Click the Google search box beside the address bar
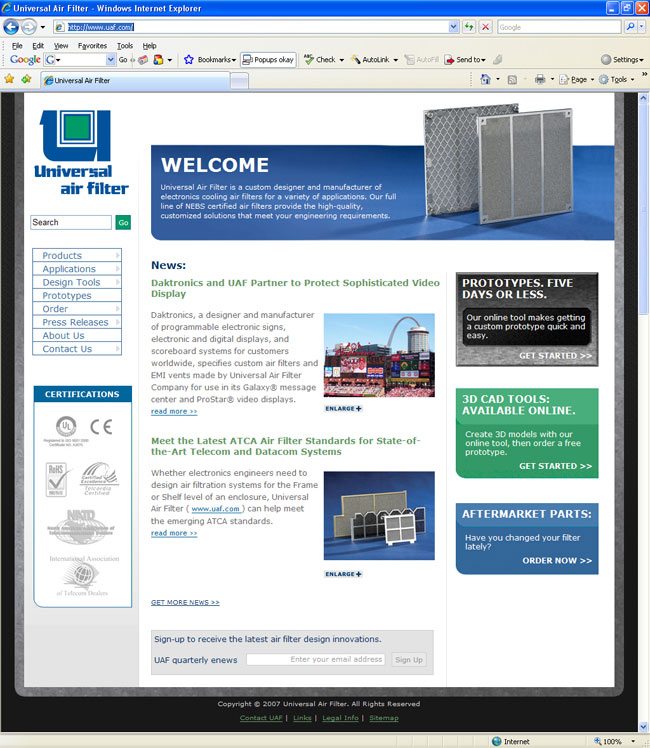650x748 pixels. 559,27
